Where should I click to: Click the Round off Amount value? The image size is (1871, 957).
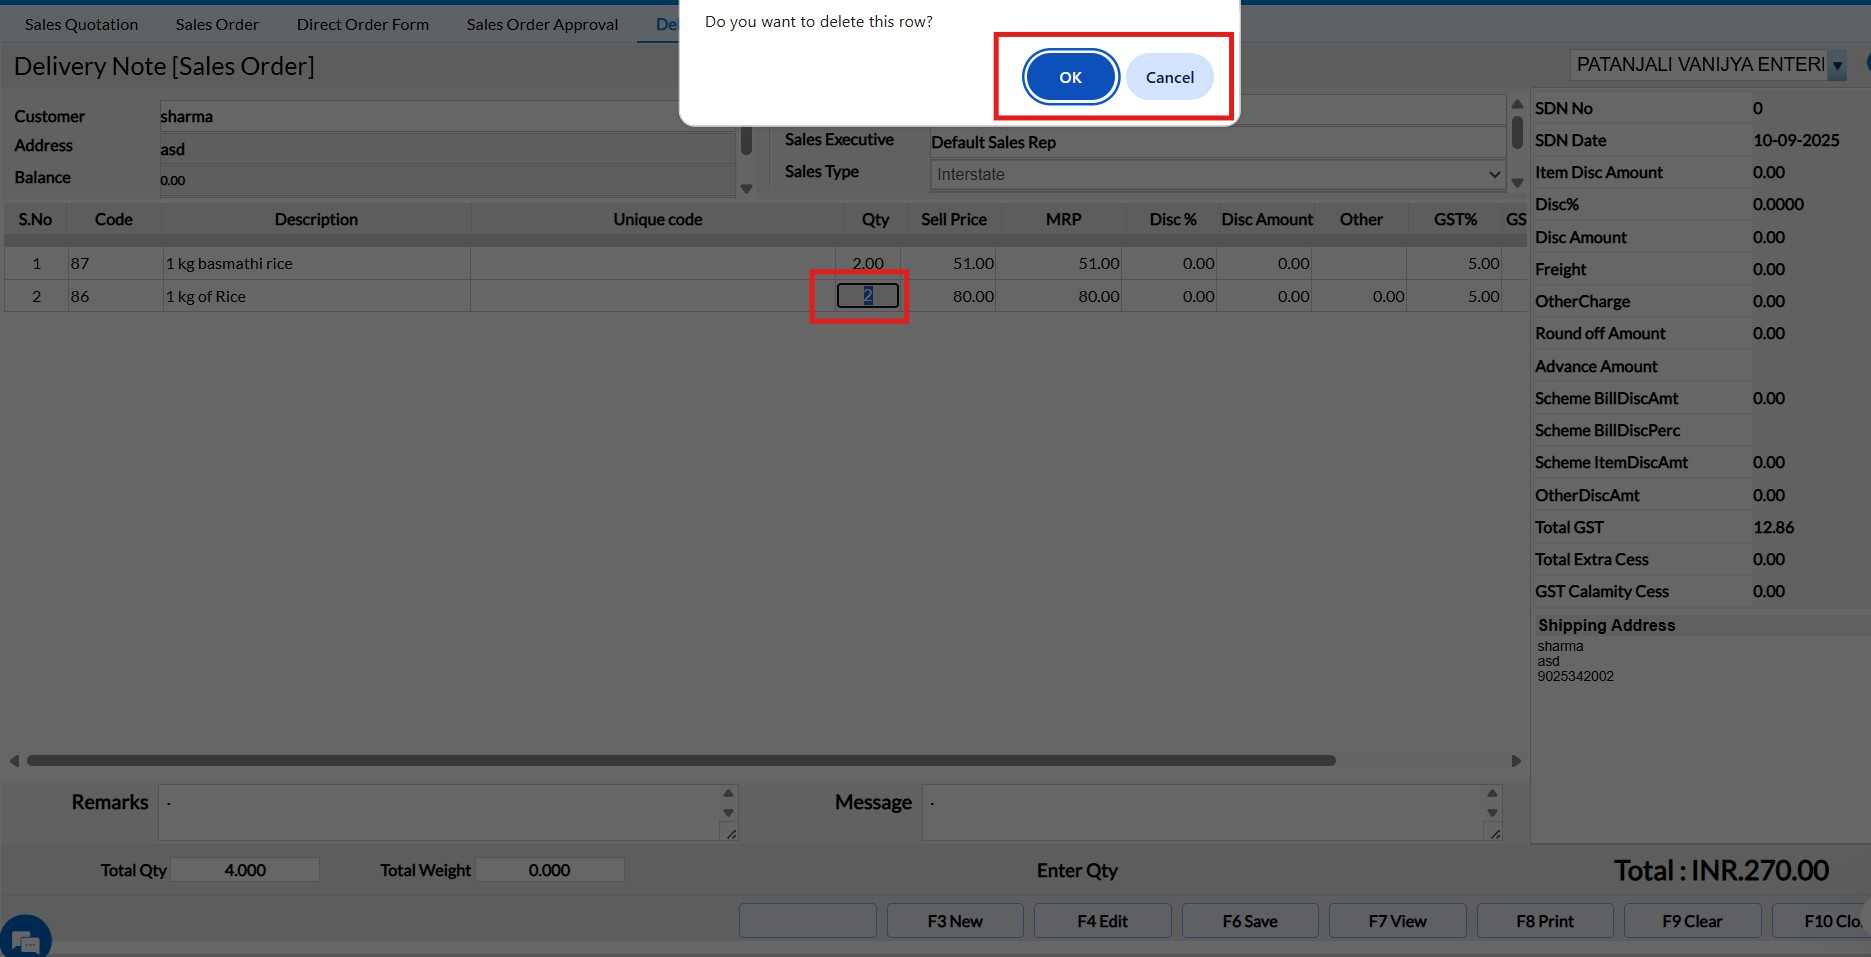tap(1768, 333)
